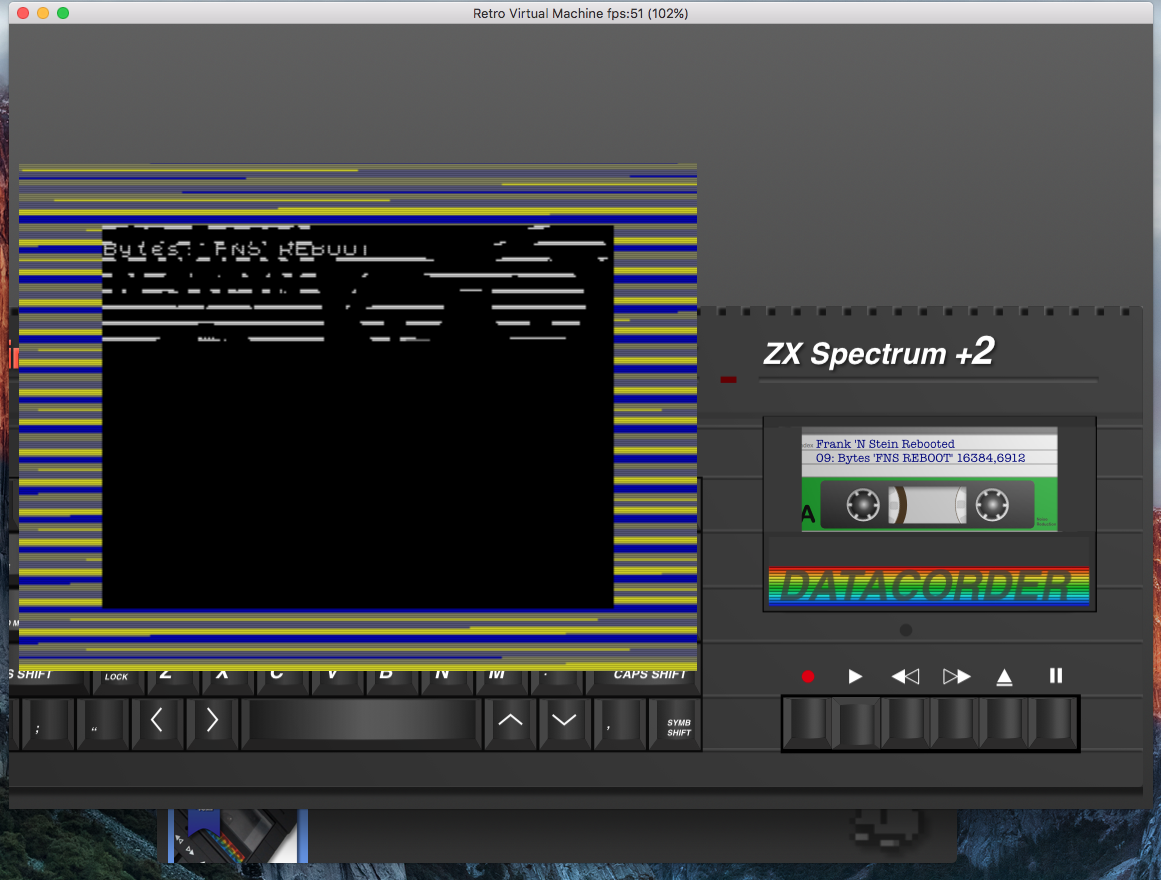
Task: Click the red record tape icon
Action: coord(808,676)
